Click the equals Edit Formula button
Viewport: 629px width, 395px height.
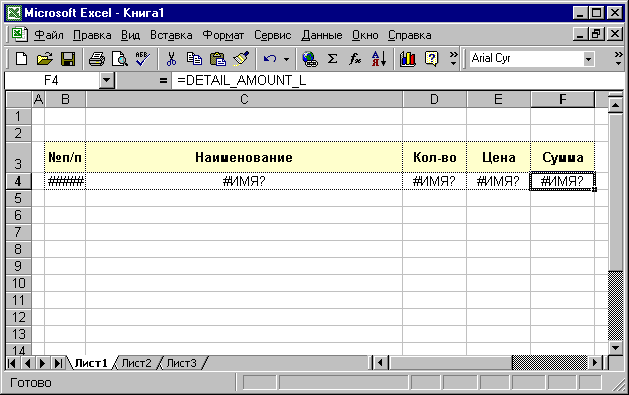[163, 81]
